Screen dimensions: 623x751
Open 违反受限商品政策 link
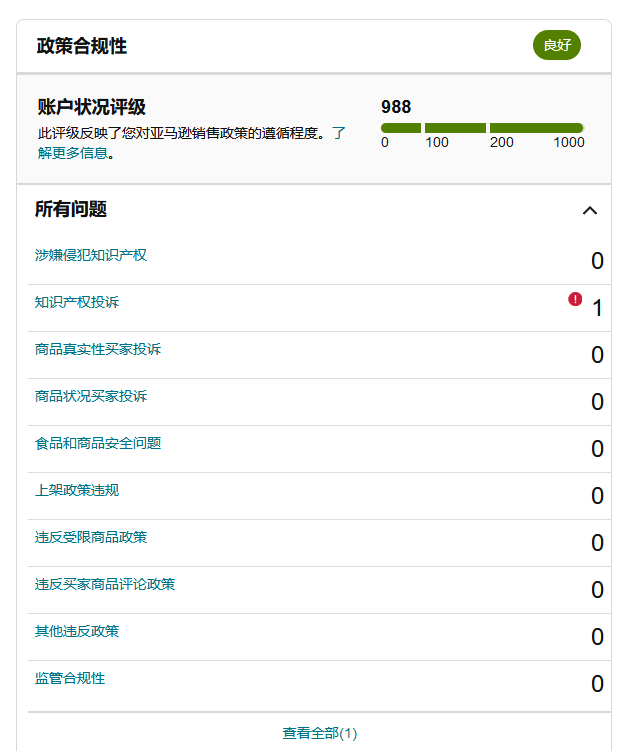pos(91,537)
